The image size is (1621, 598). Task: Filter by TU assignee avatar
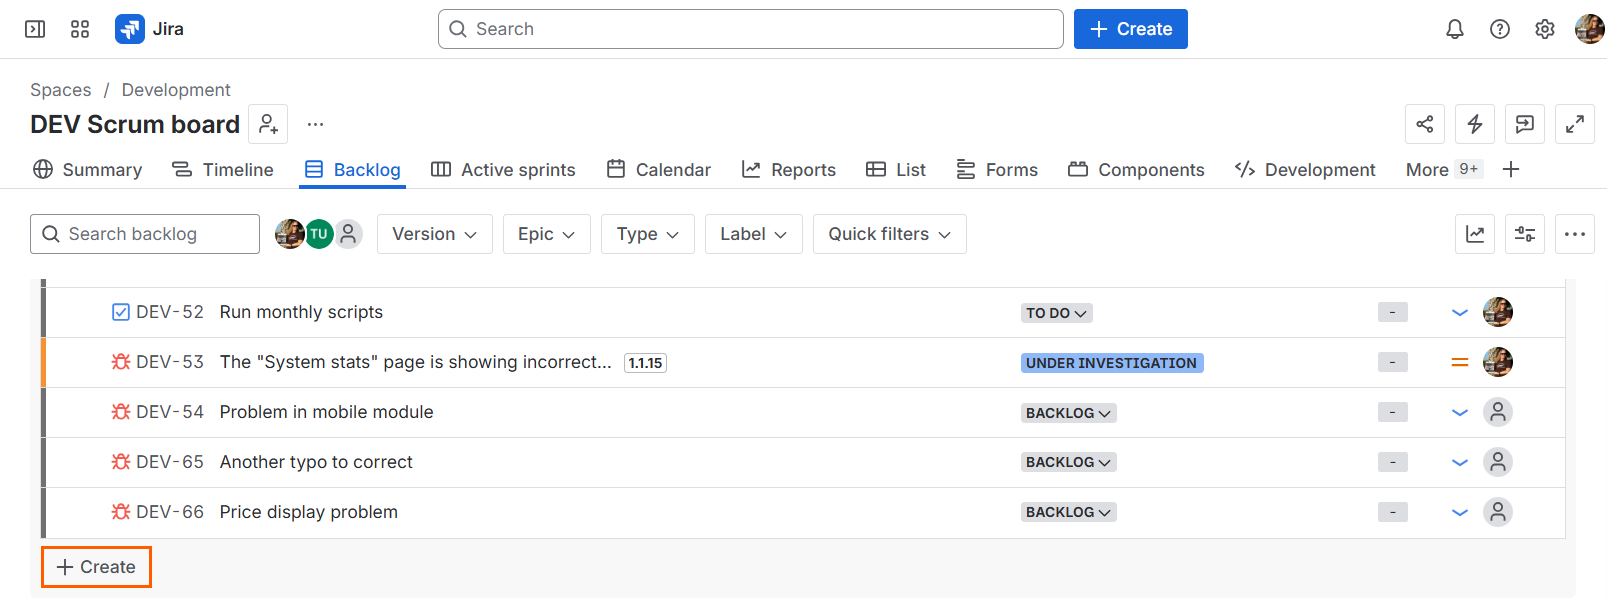(x=319, y=234)
